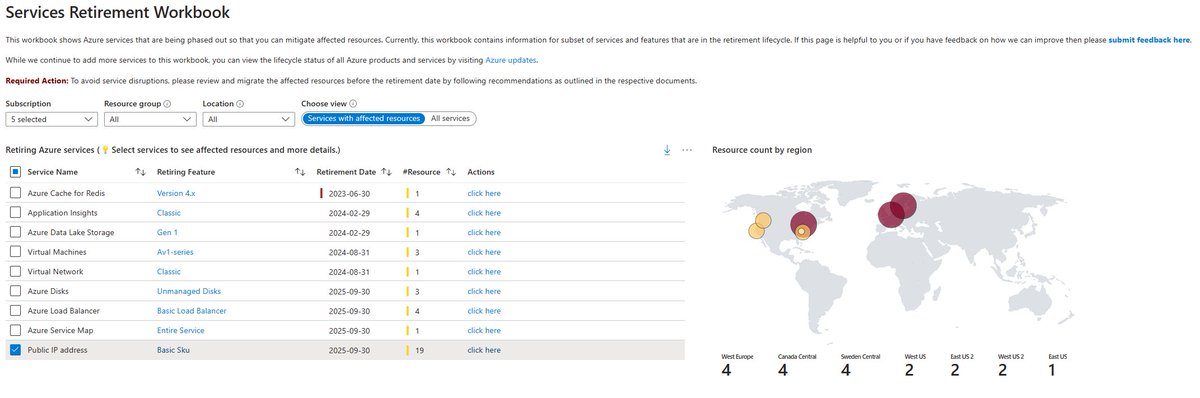The image size is (1200, 398).
Task: Check the Azure Service Map checkbox
Action: pyautogui.click(x=15, y=330)
